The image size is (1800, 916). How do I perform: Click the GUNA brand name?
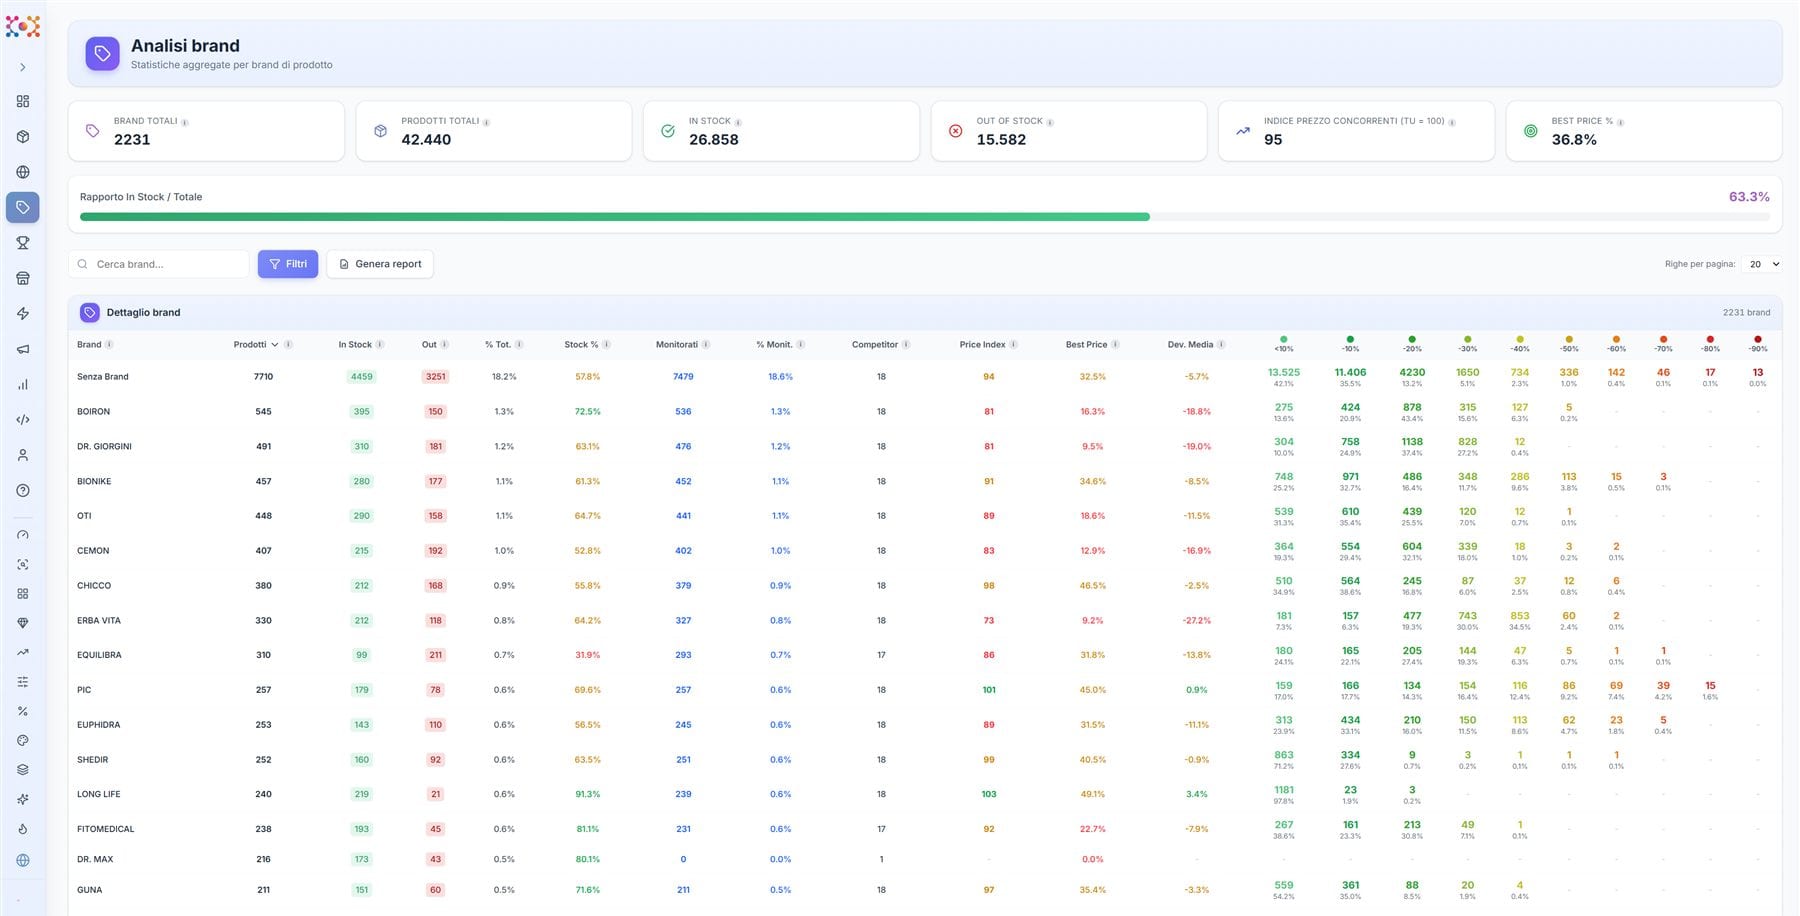(x=90, y=890)
